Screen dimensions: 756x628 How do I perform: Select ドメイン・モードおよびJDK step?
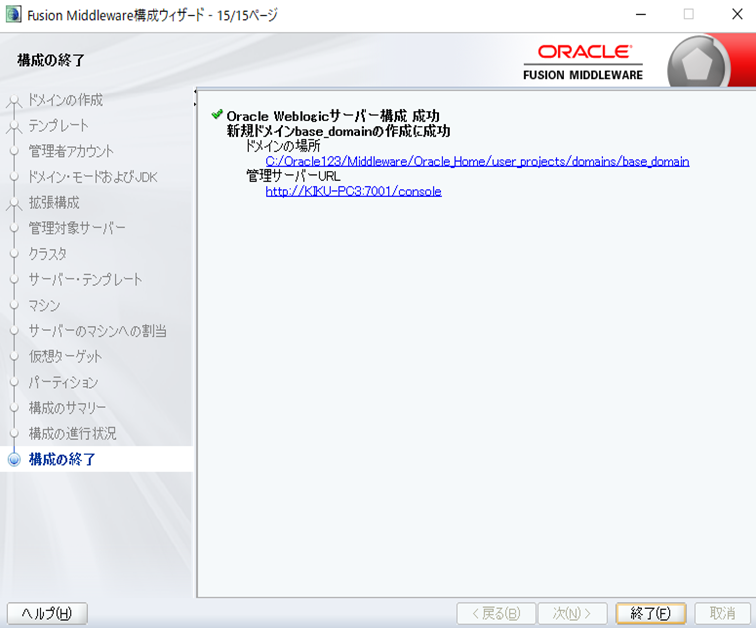click(93, 177)
